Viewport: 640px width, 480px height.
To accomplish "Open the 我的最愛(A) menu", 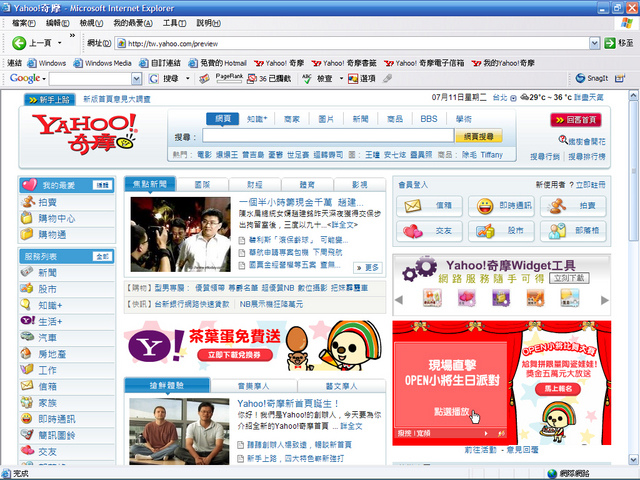I will (133, 23).
